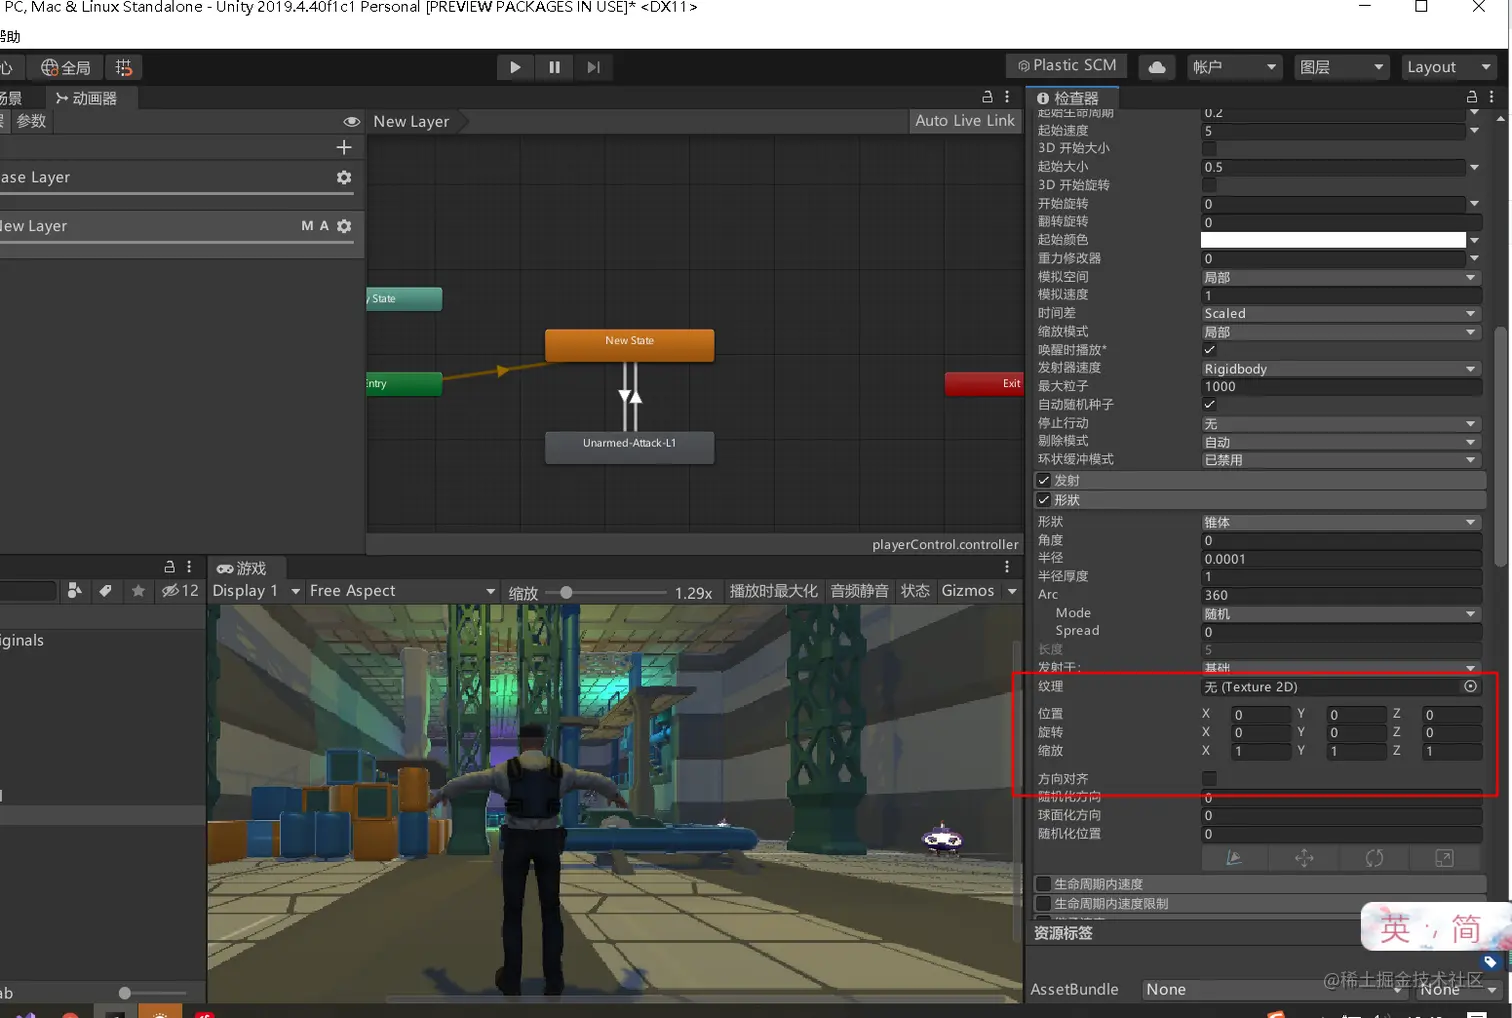Step forward one frame

pos(593,67)
